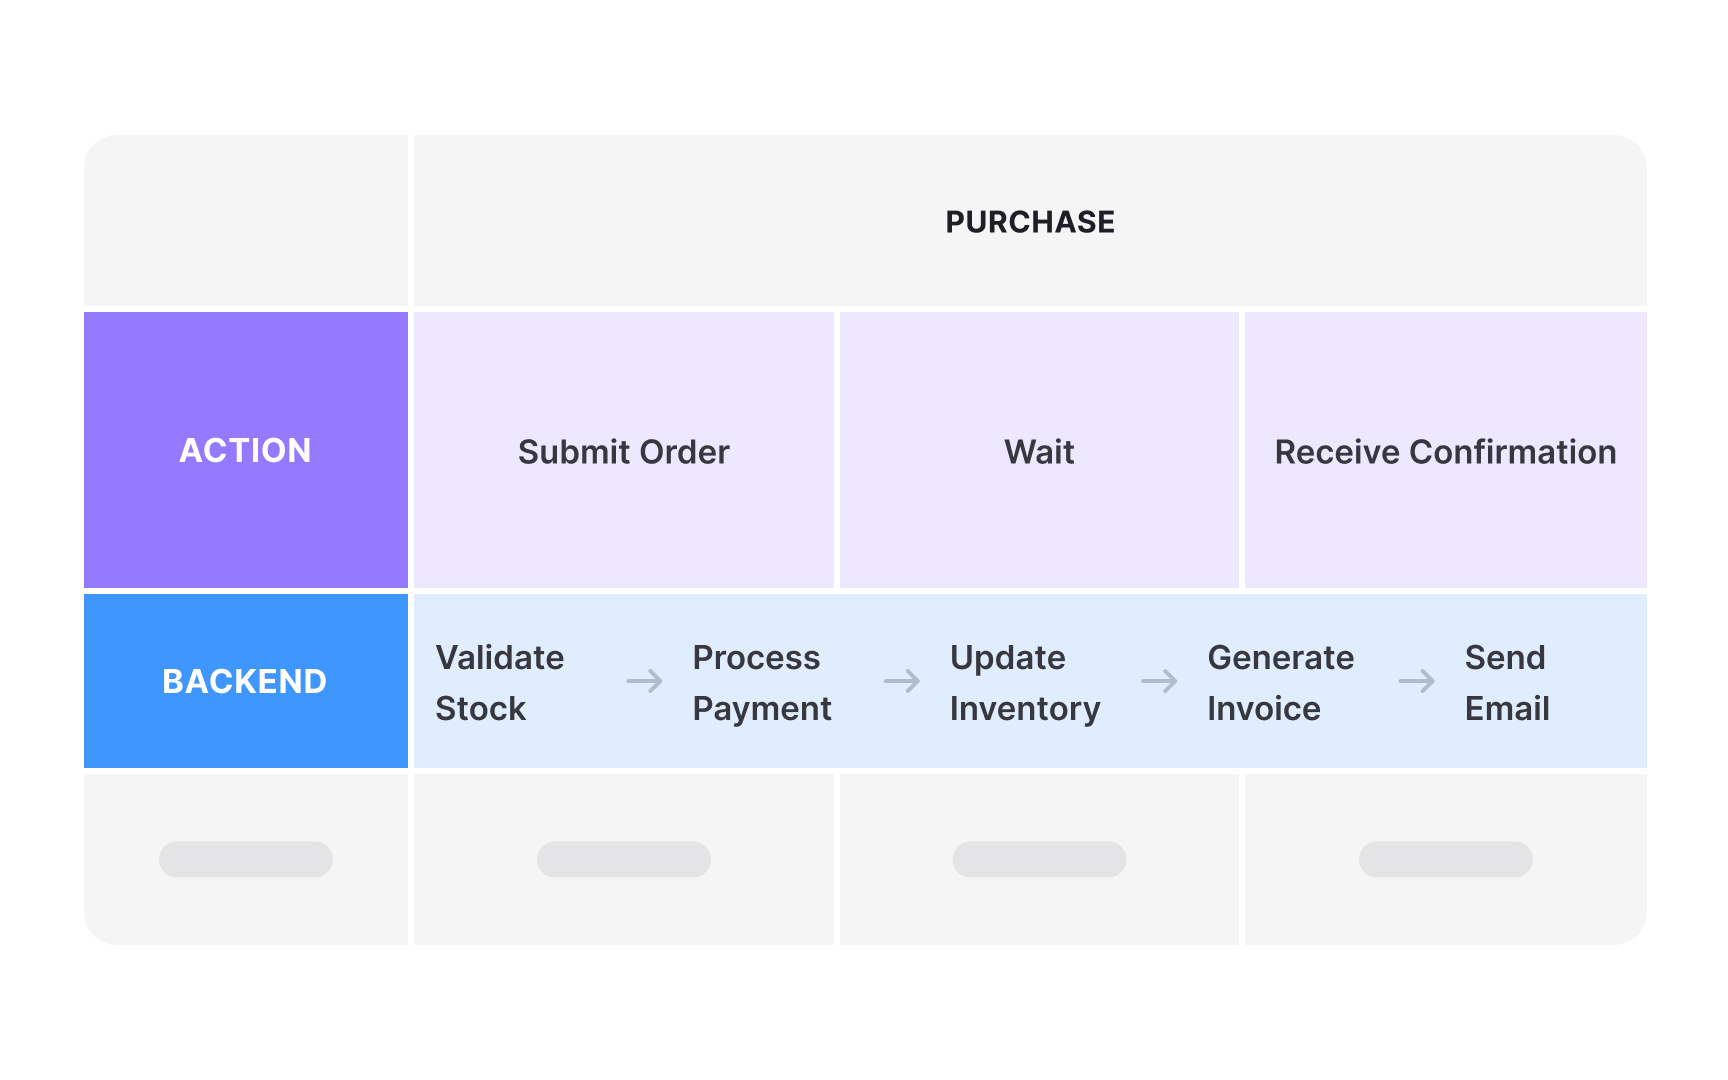Viewport: 1728px width, 1080px height.
Task: Click the Wait action cell
Action: [1039, 451]
